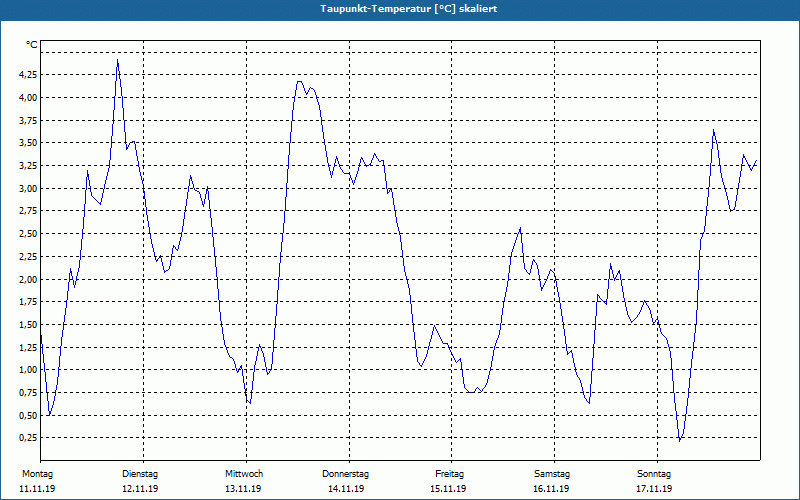Click the Mittwoch day label

[244, 474]
